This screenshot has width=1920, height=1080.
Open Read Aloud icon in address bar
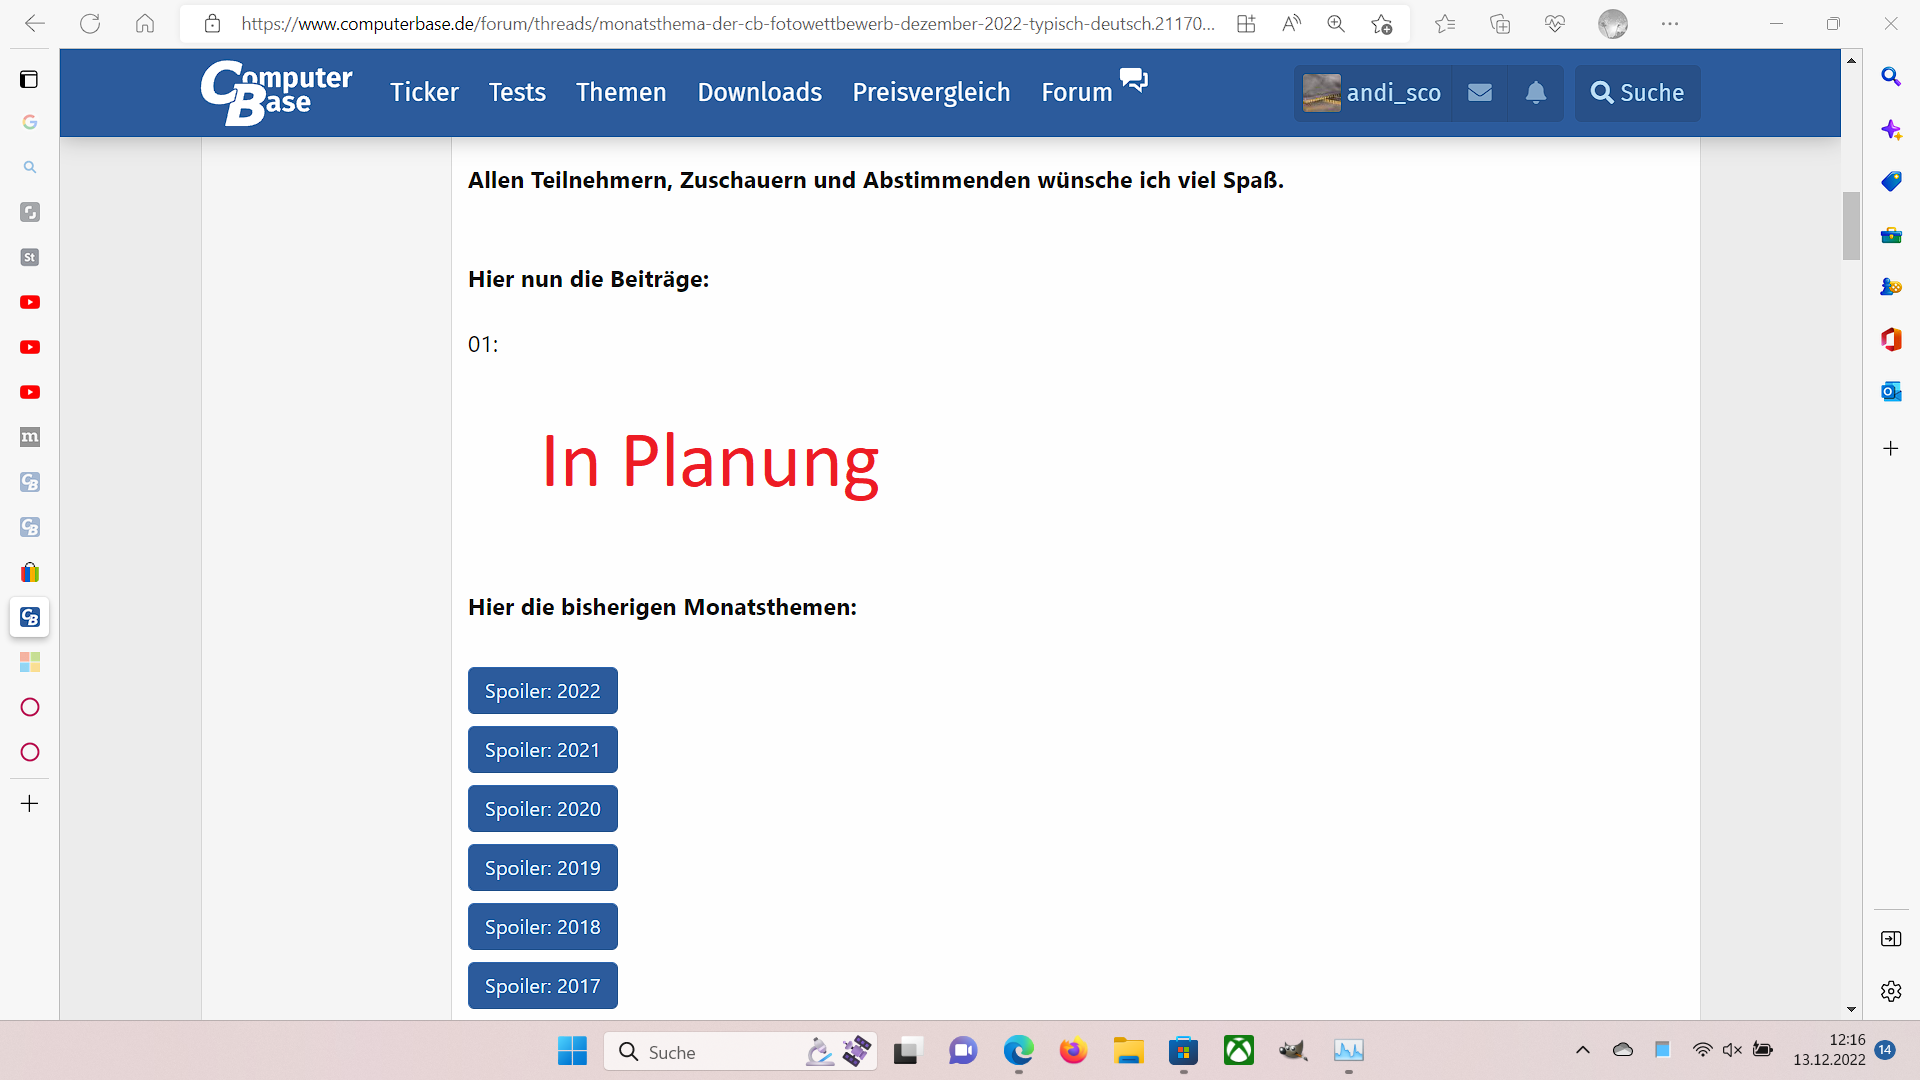(1291, 24)
